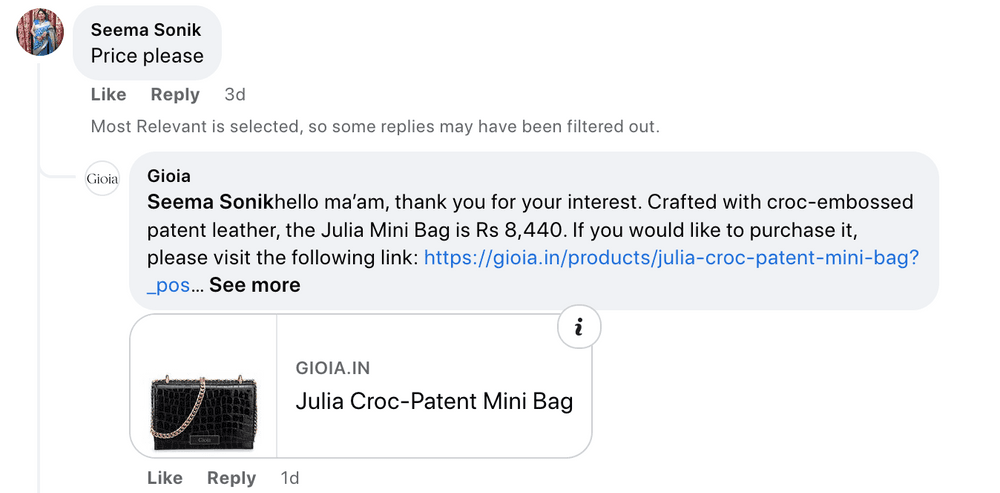Open the gioia.in product link in the reply

click(671, 258)
